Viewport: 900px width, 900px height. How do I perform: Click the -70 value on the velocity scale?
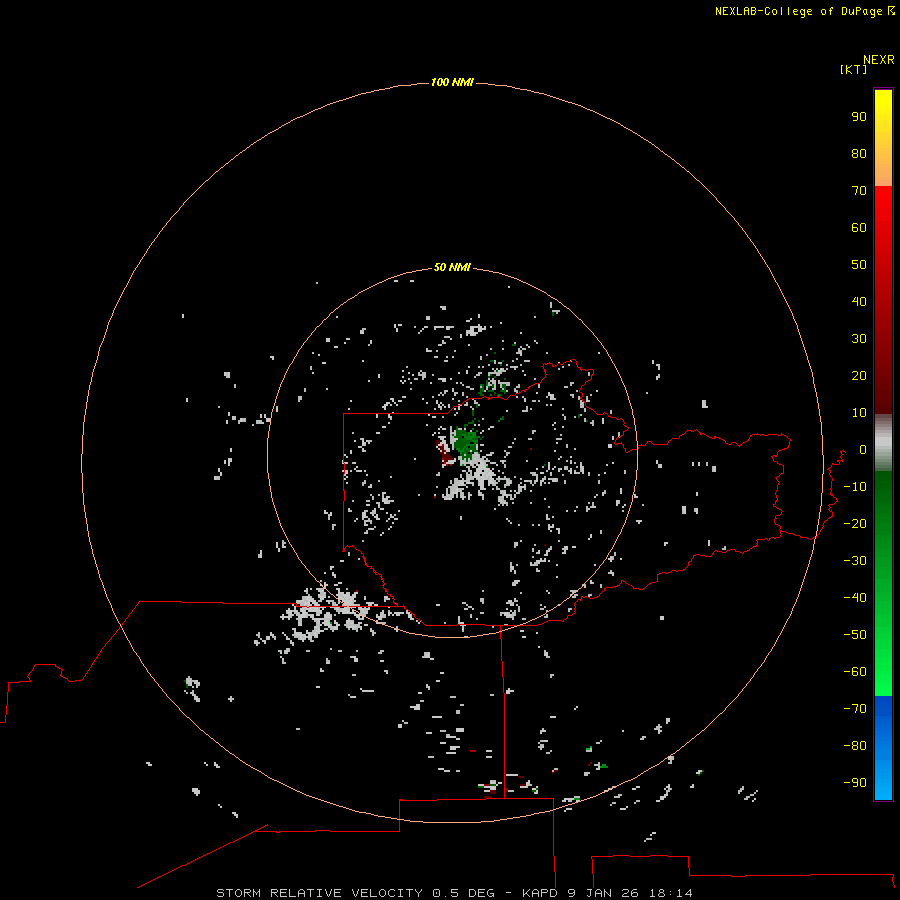pyautogui.click(x=855, y=709)
